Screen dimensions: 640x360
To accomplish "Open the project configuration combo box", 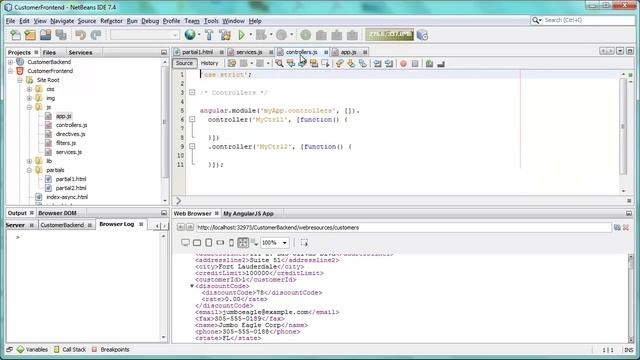I will pos(145,35).
